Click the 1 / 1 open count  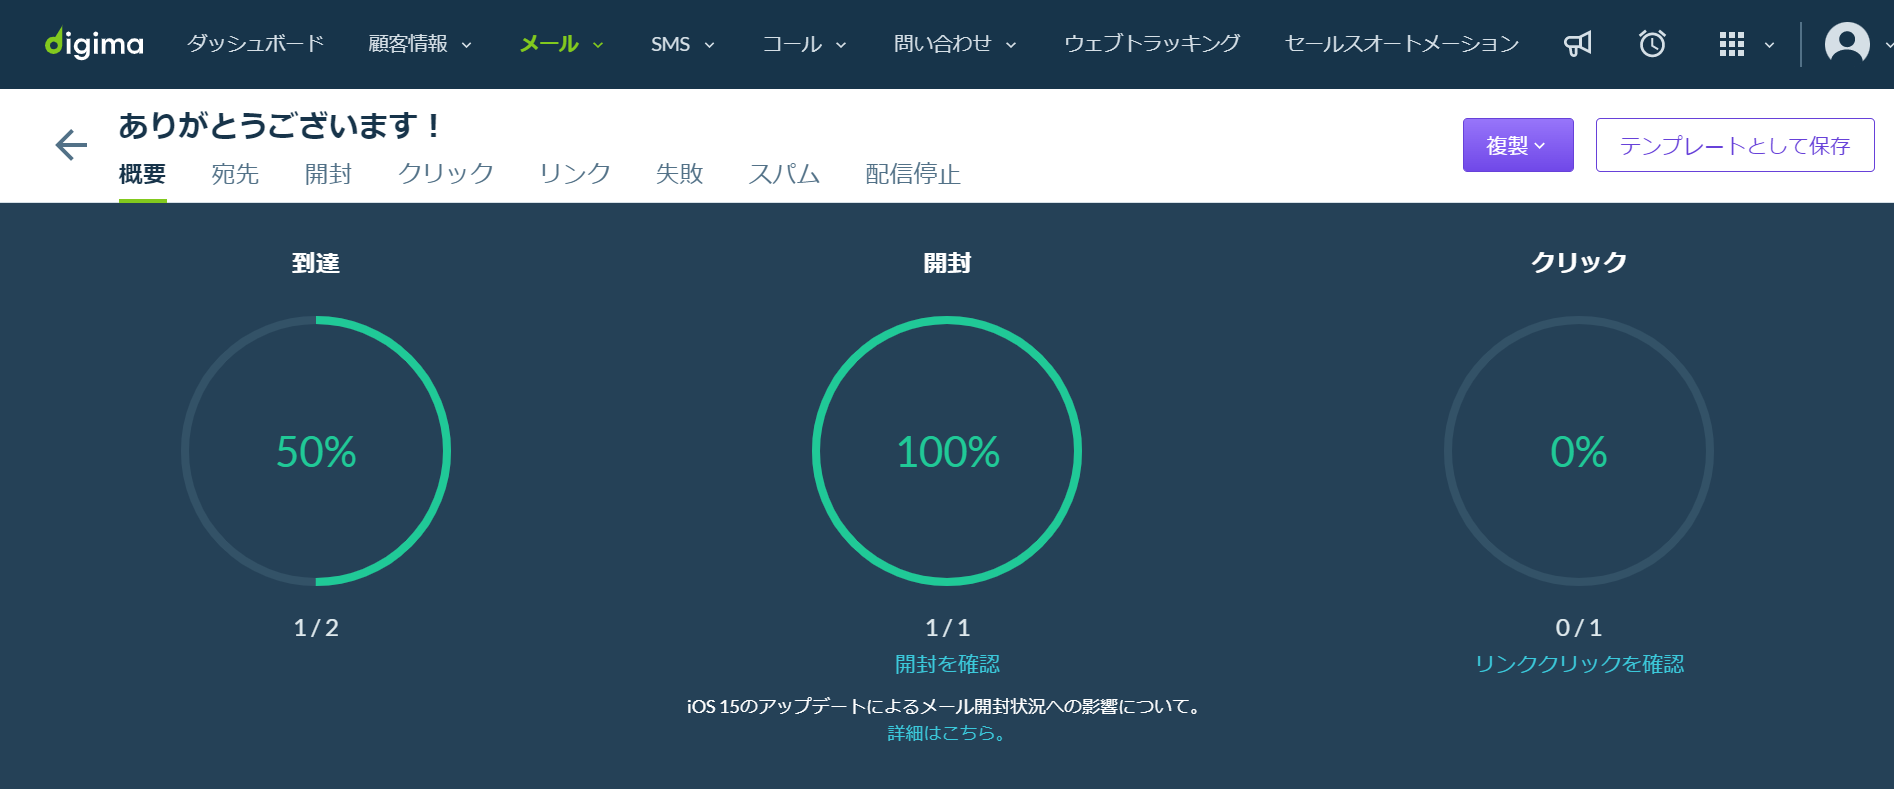pos(947,628)
